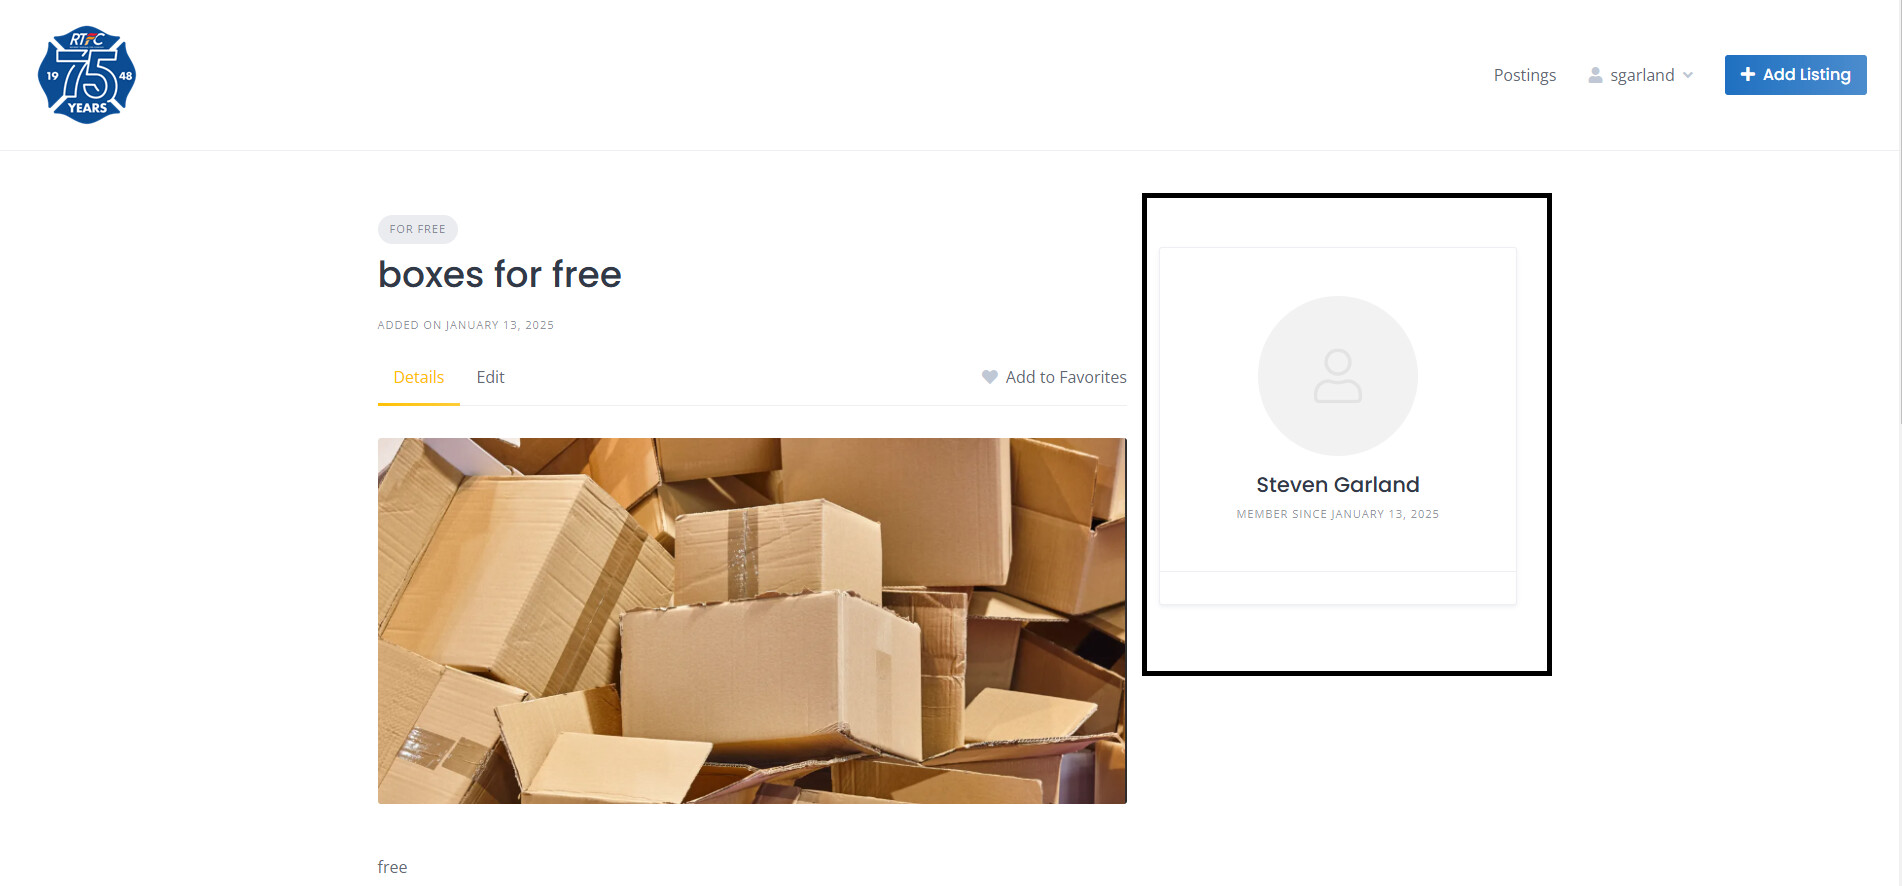This screenshot has height=886, width=1902.
Task: Open the cardboard boxes listing image
Action: pyautogui.click(x=752, y=621)
